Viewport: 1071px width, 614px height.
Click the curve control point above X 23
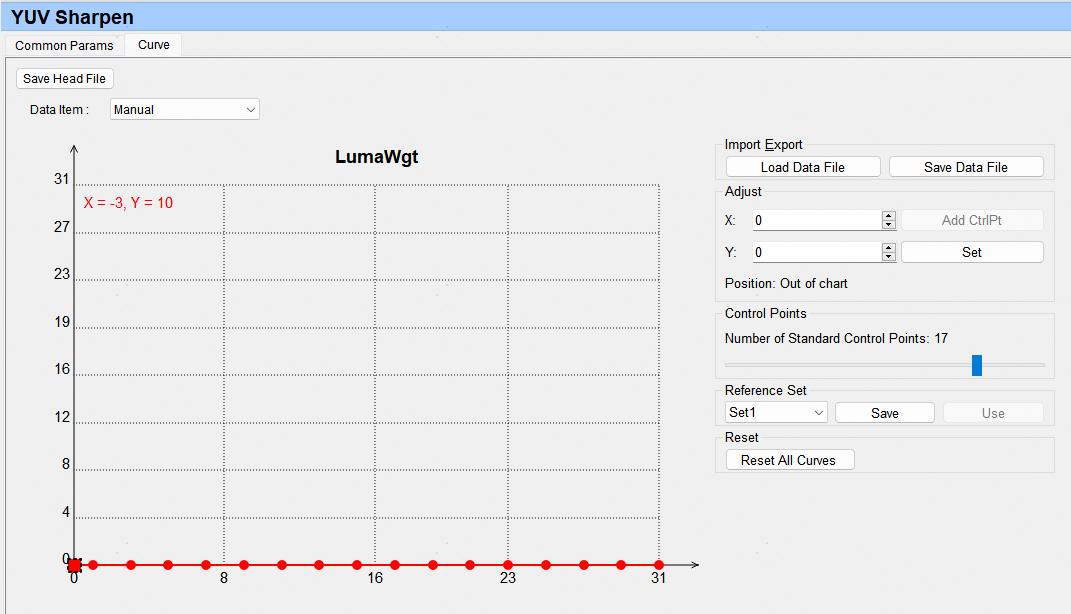pyautogui.click(x=508, y=565)
